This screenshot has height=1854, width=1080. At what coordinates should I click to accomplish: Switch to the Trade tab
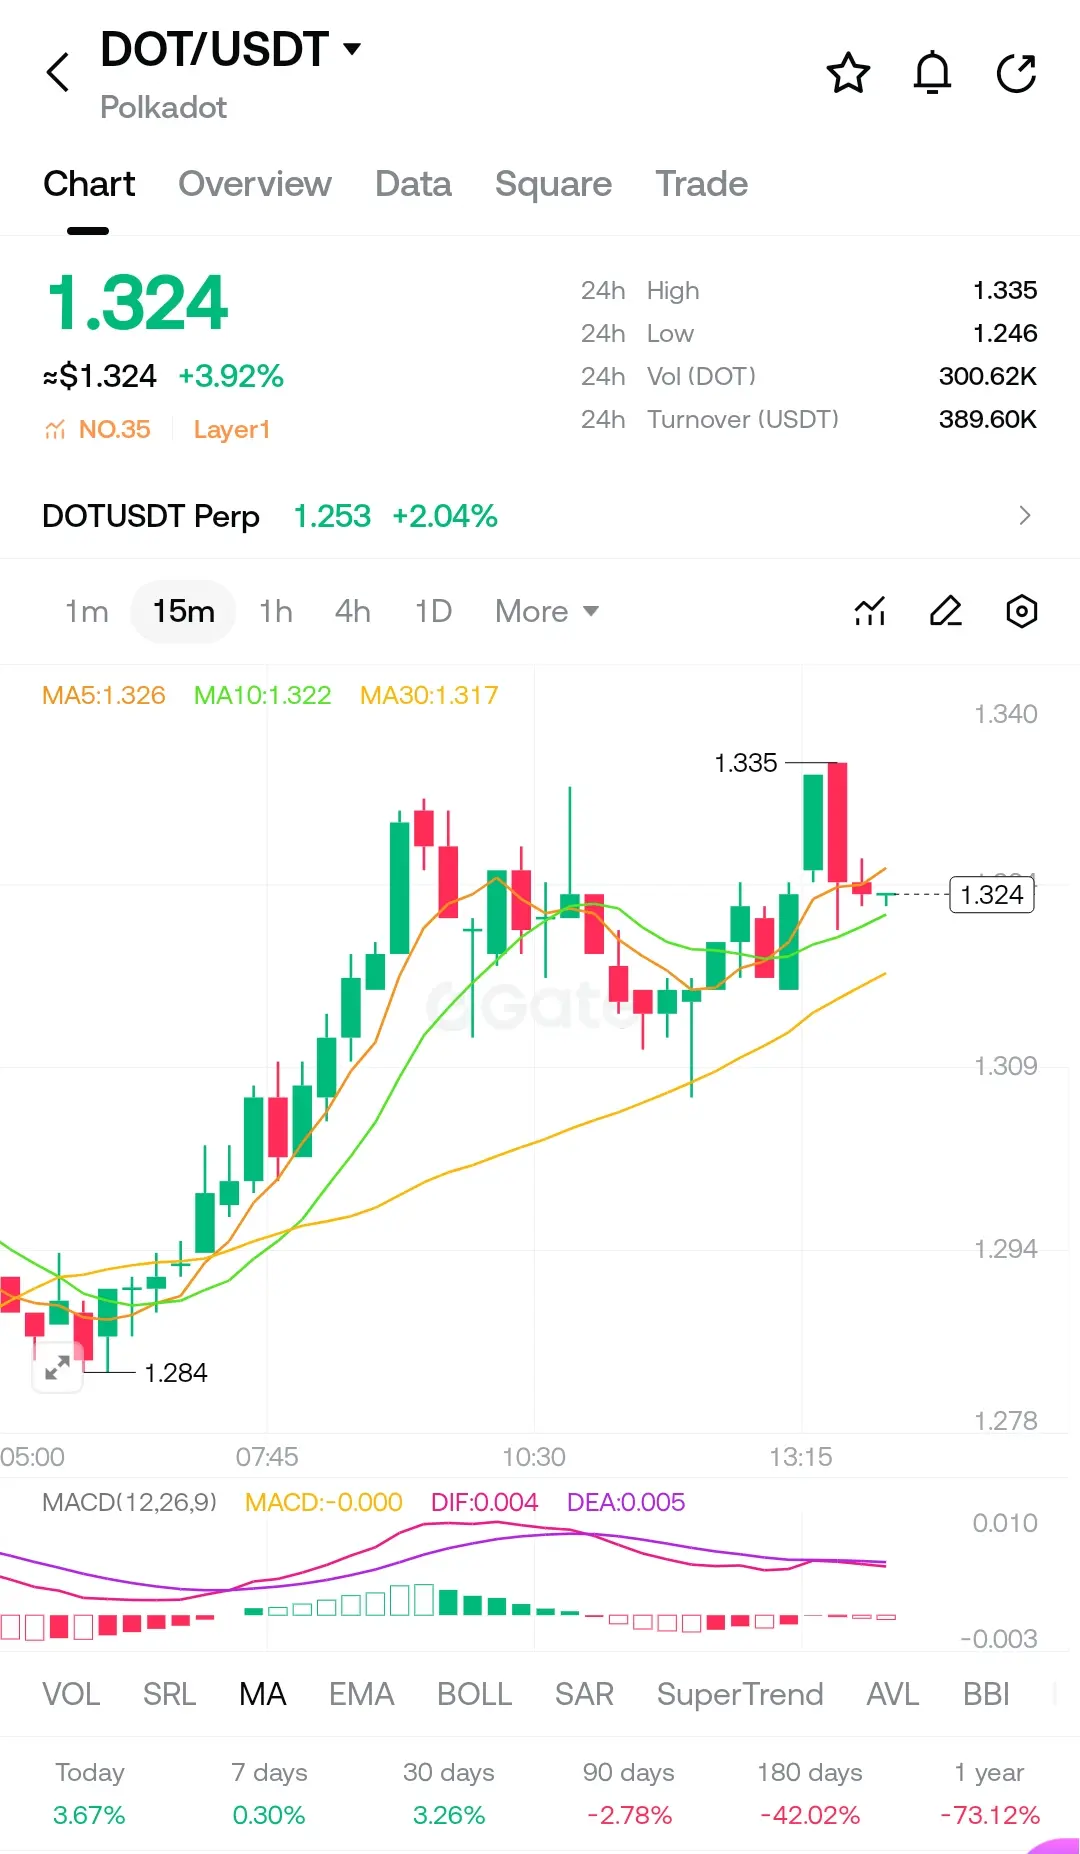pos(701,184)
